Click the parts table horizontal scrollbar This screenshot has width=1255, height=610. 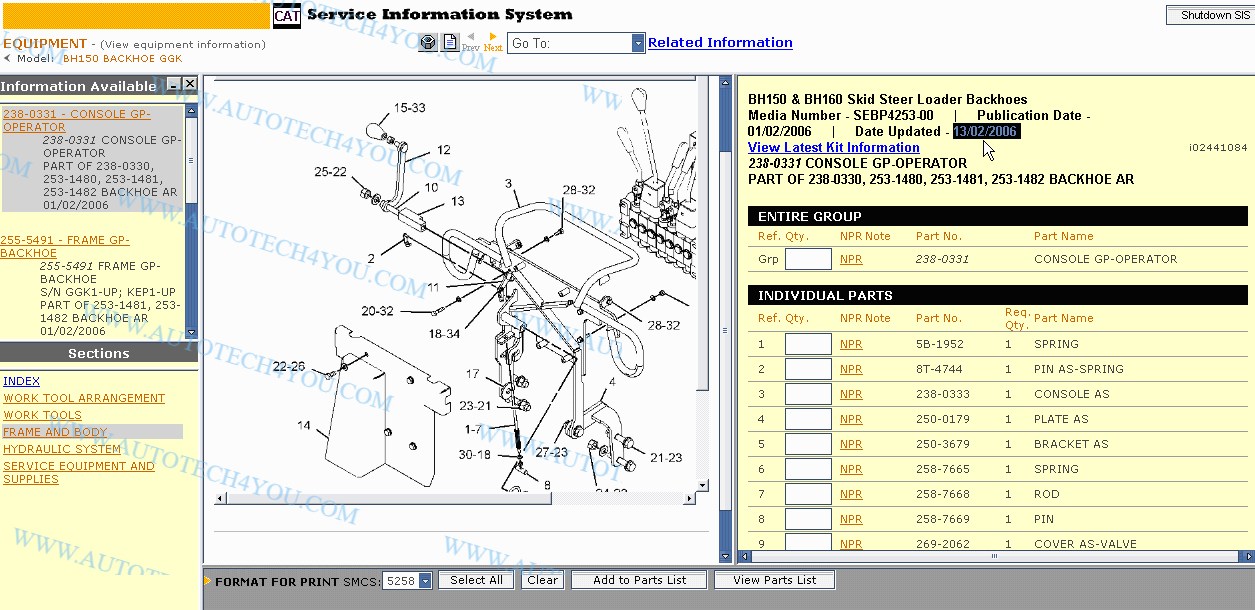coord(994,557)
